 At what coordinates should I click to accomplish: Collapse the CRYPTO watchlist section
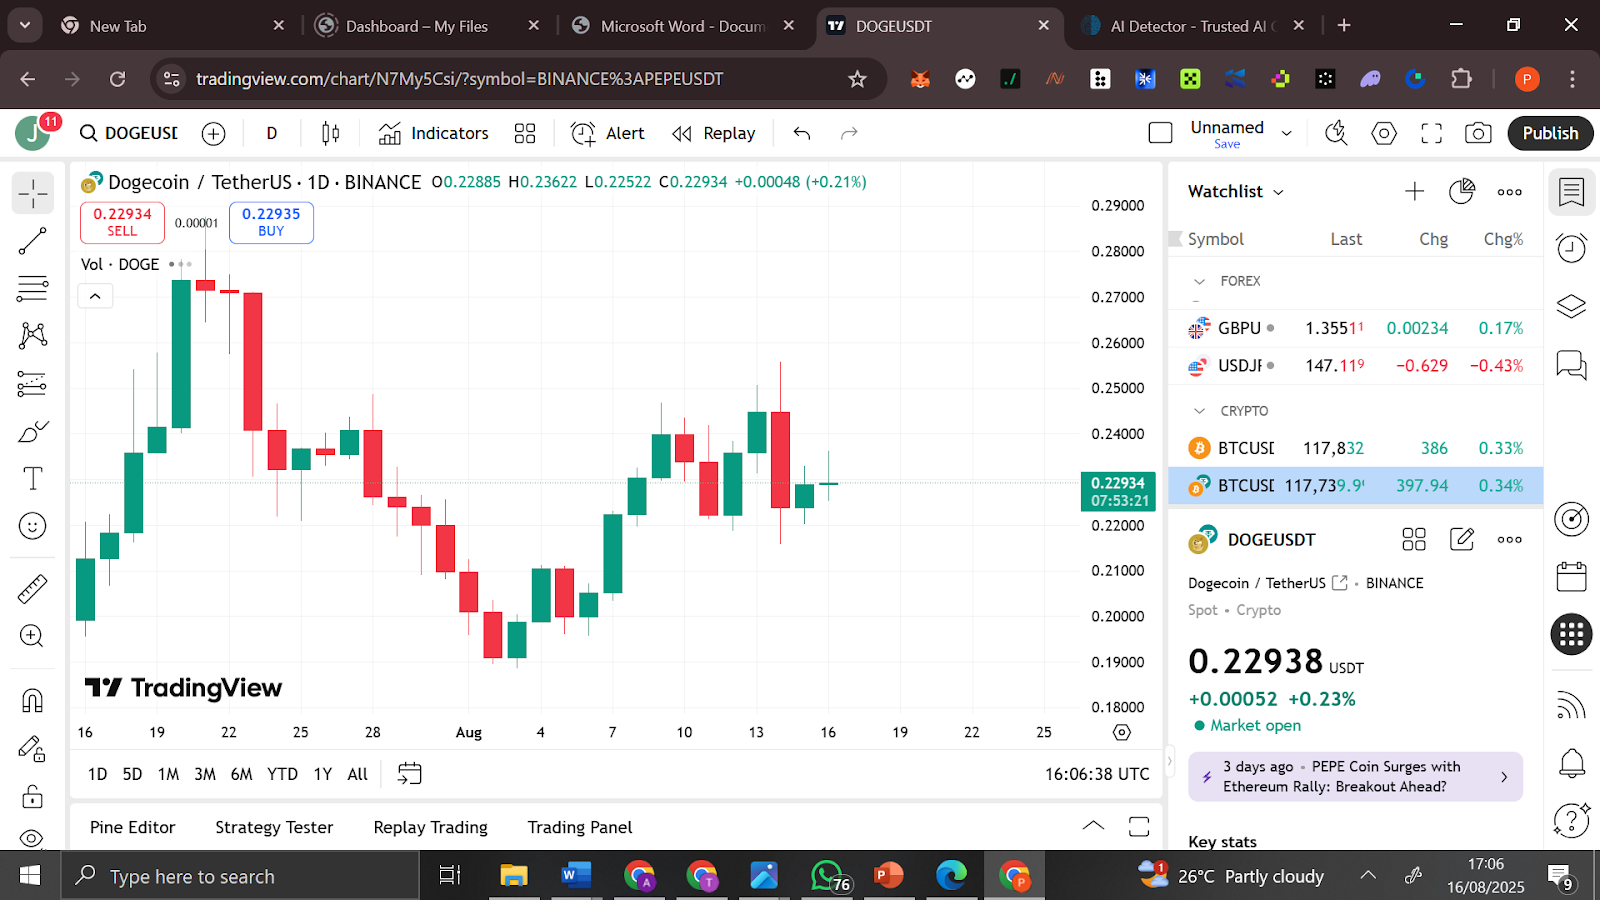[x=1199, y=410]
